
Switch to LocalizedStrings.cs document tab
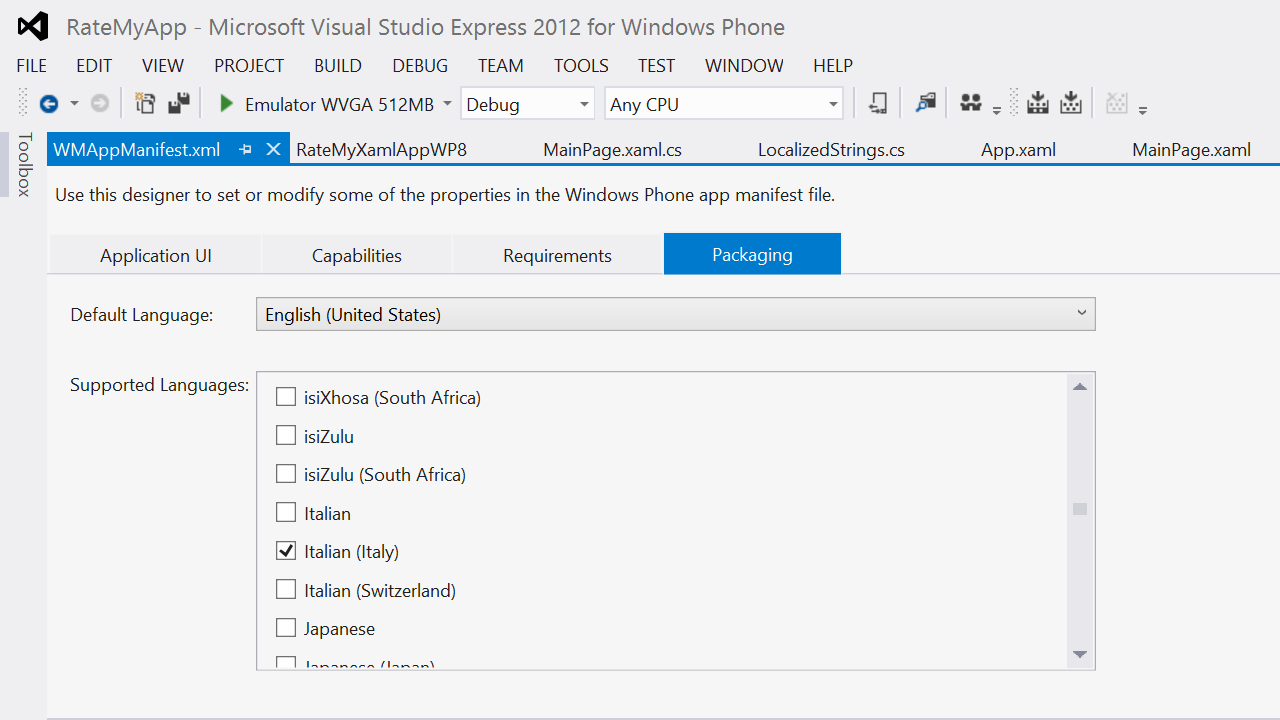click(831, 150)
